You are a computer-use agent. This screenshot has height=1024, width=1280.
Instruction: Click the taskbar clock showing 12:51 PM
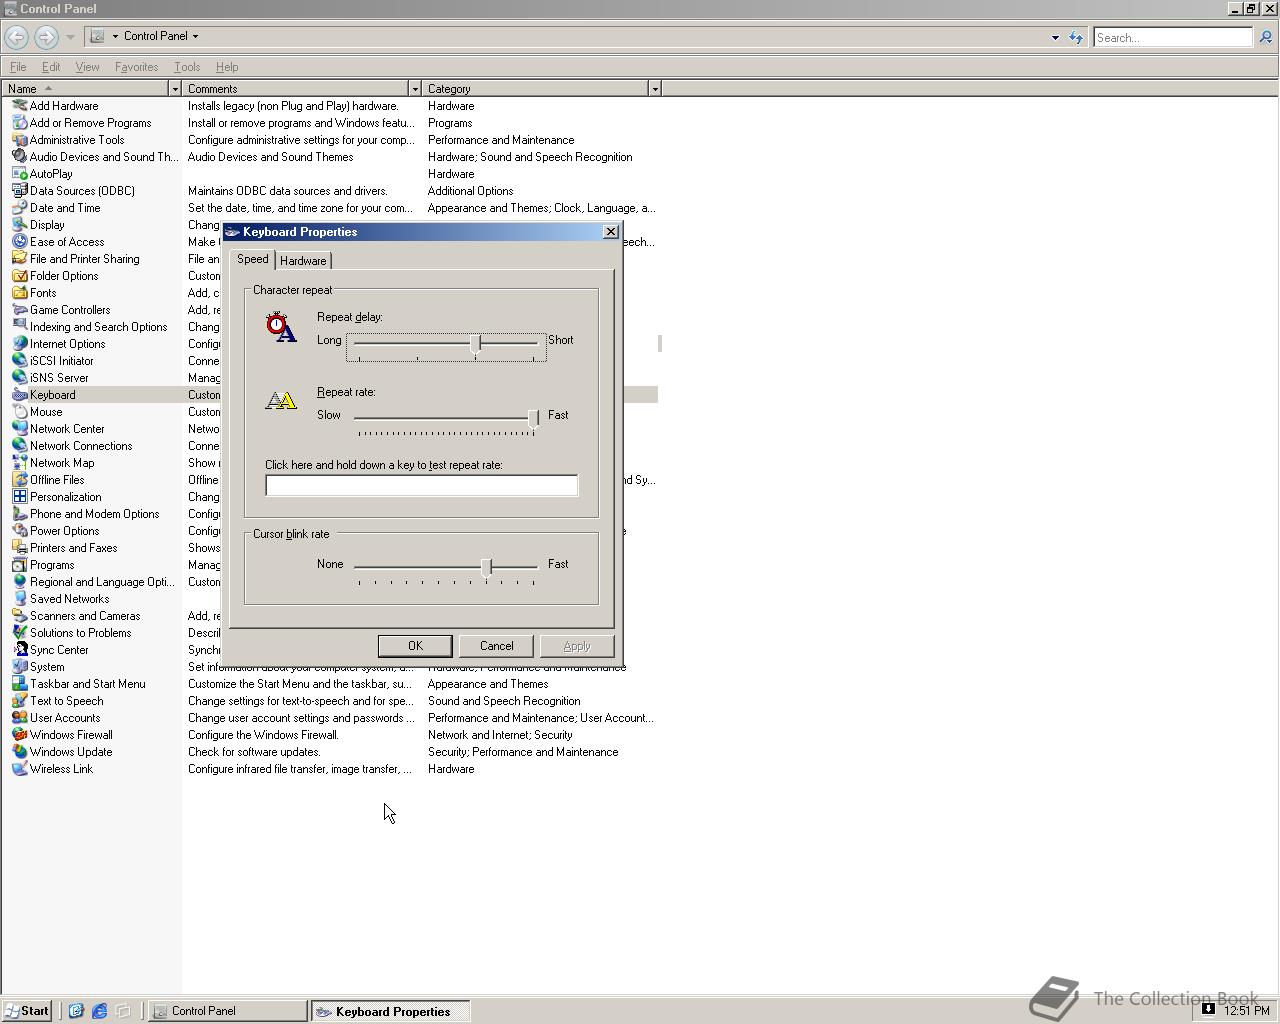tap(1247, 1011)
